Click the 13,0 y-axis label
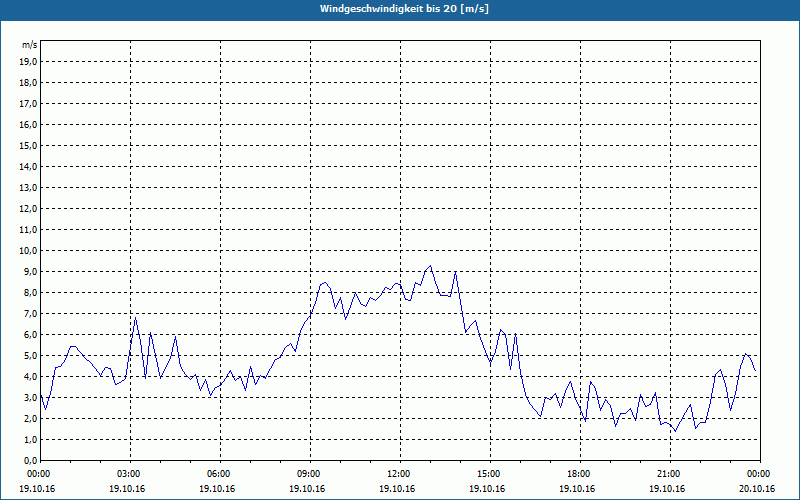800x500 pixels. click(28, 188)
